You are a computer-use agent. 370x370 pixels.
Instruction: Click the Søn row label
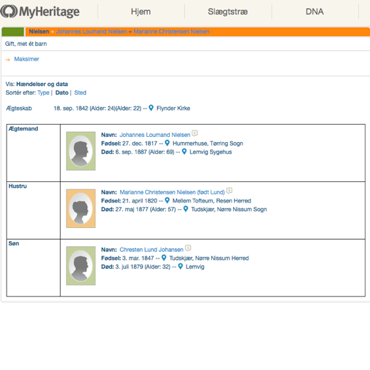coord(14,243)
